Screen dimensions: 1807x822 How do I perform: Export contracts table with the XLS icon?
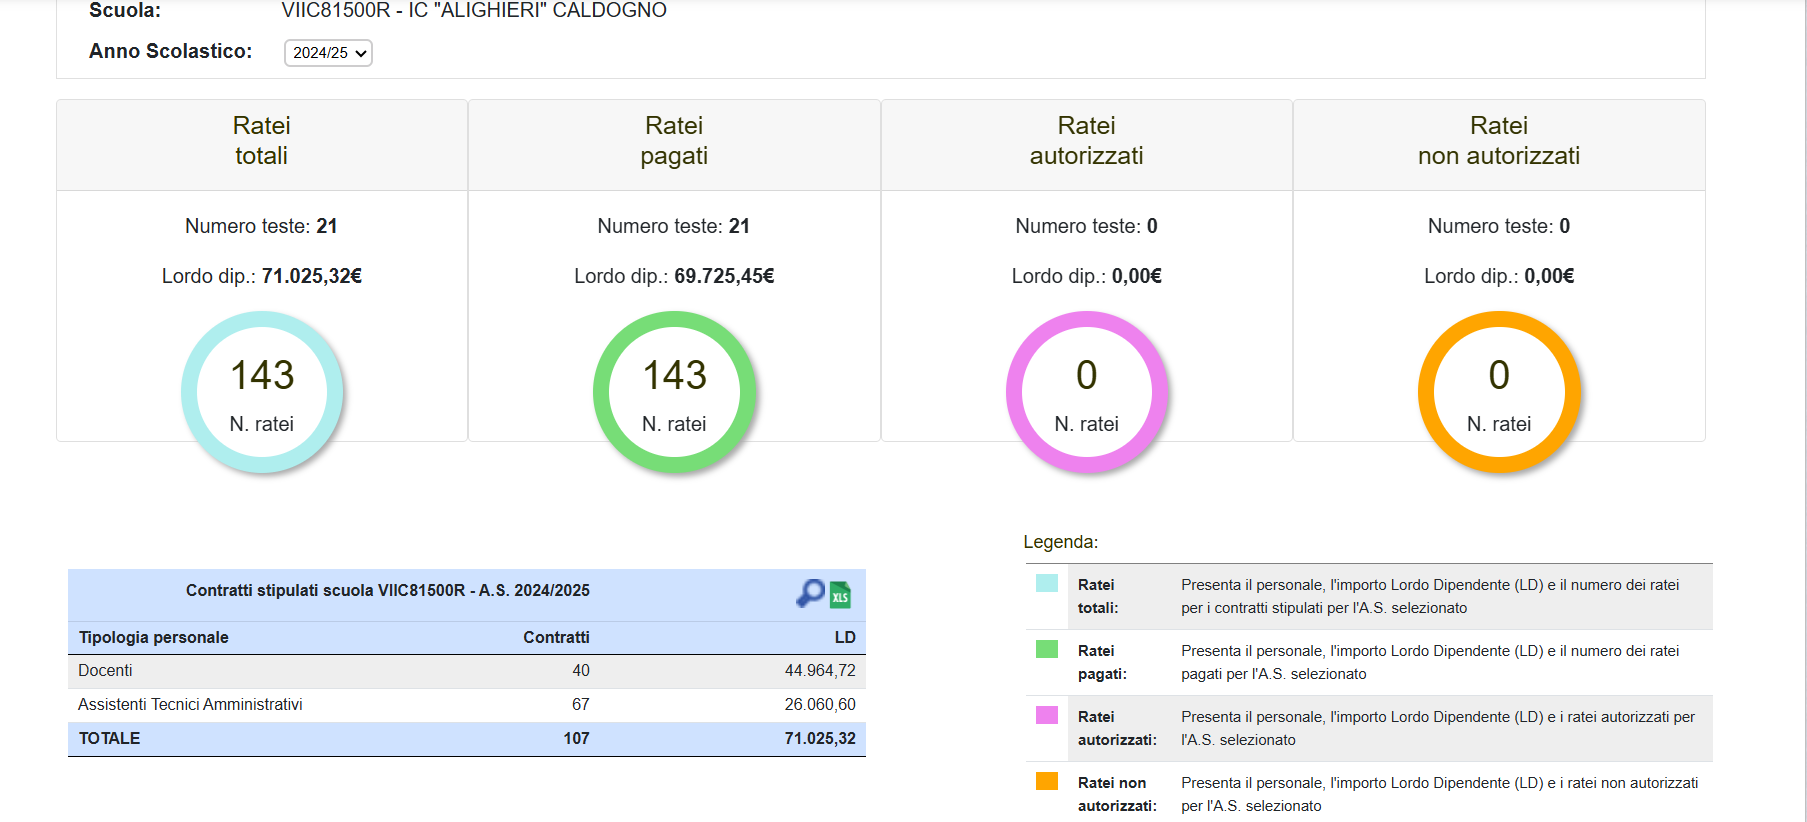[840, 595]
